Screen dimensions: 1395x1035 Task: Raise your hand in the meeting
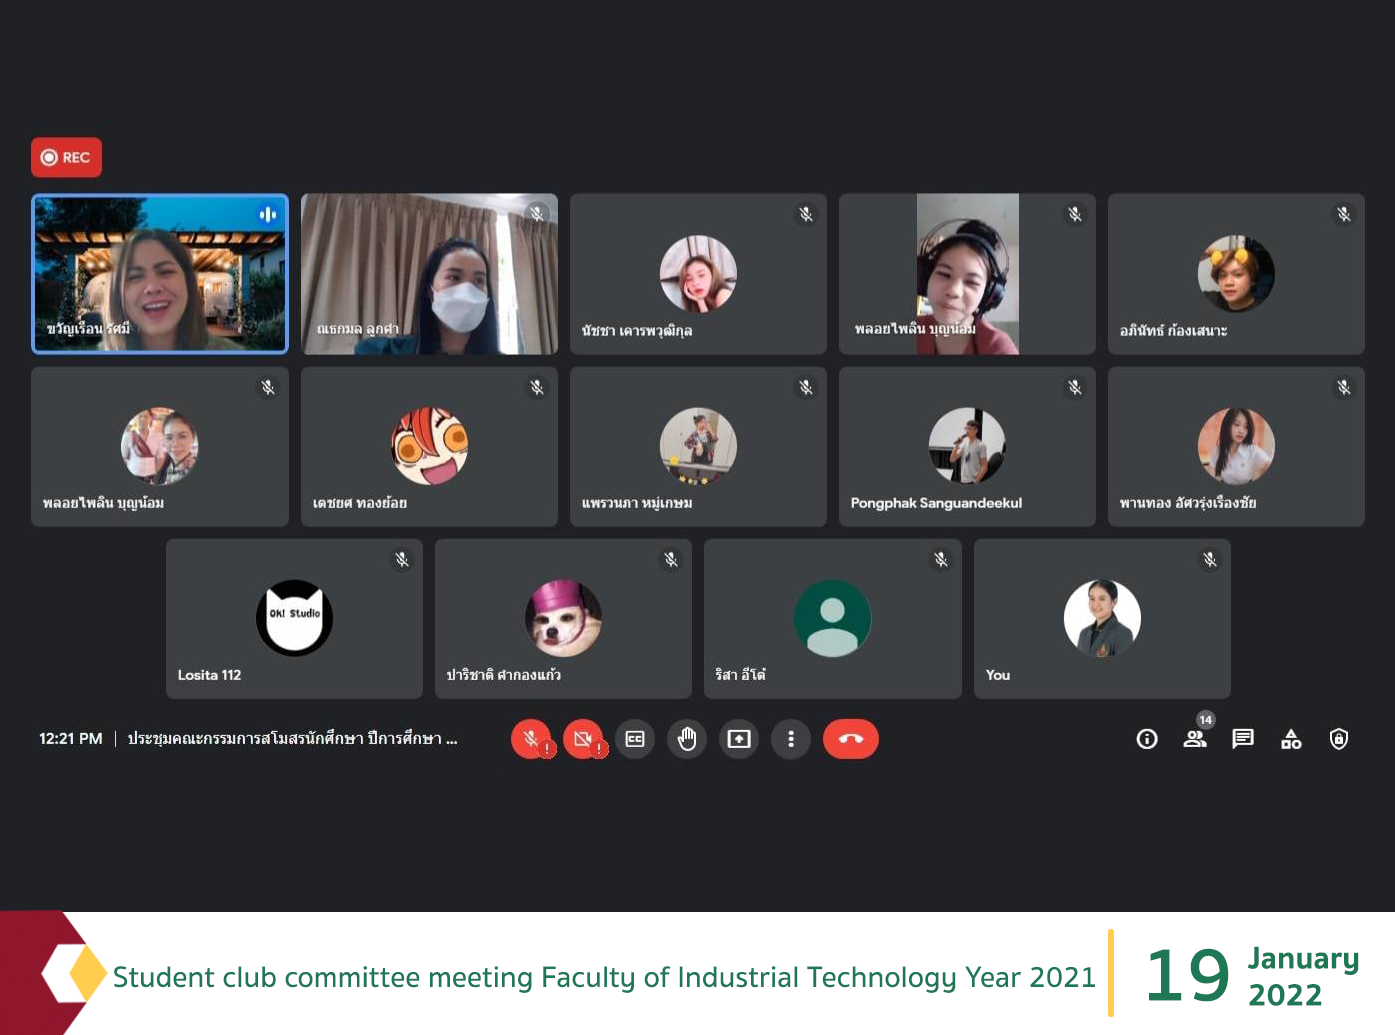pos(687,739)
